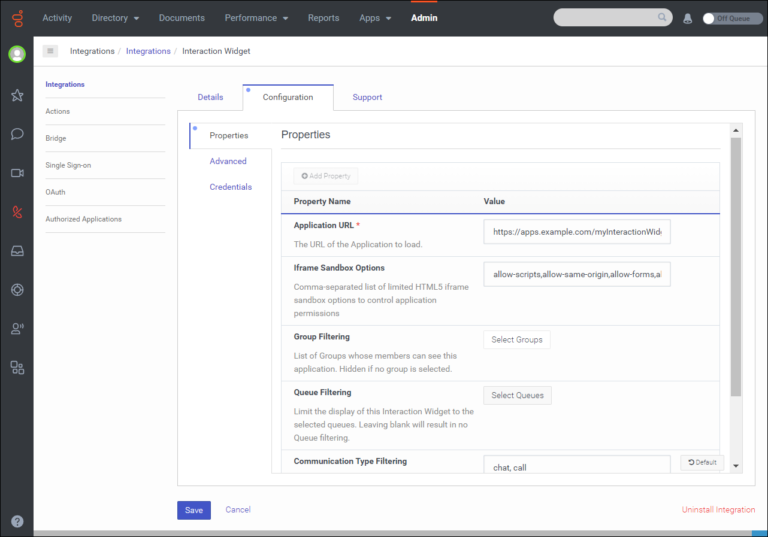768x537 pixels.
Task: Switch to the Details tab
Action: pyautogui.click(x=210, y=97)
